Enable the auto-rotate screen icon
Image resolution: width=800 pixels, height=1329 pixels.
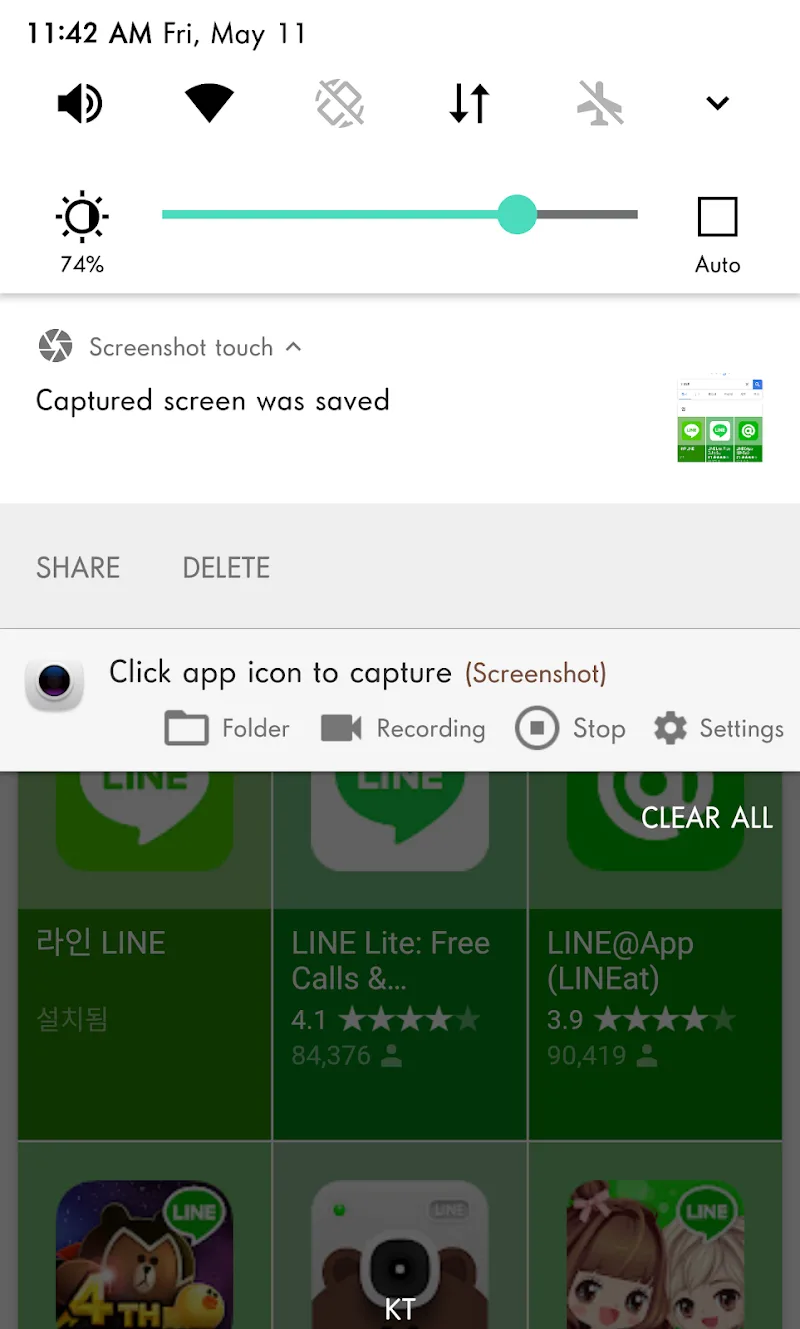[340, 103]
